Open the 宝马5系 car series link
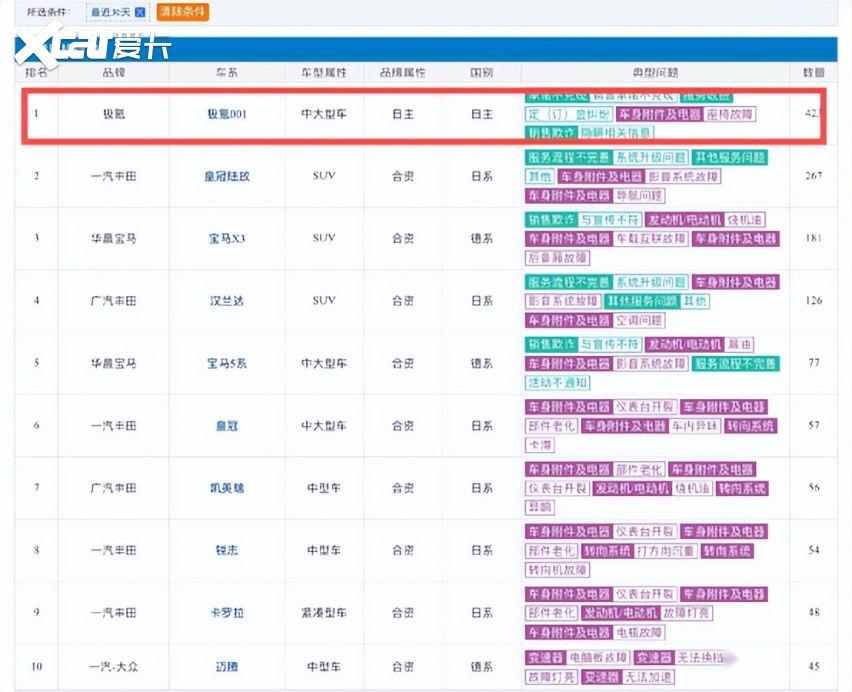The image size is (852, 692). point(227,363)
